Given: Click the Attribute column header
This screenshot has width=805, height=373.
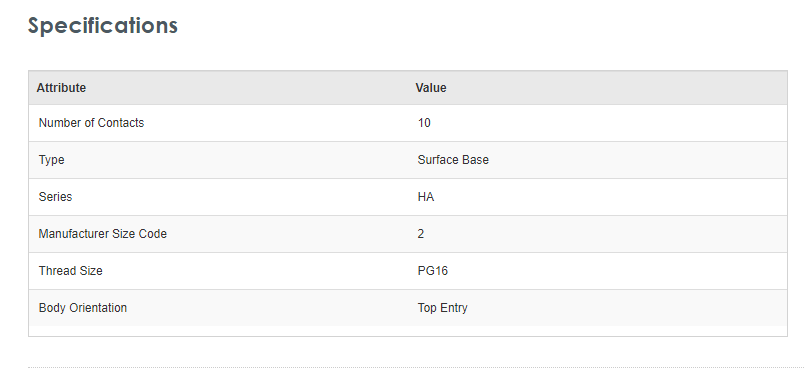Looking at the screenshot, I should click(x=61, y=88).
